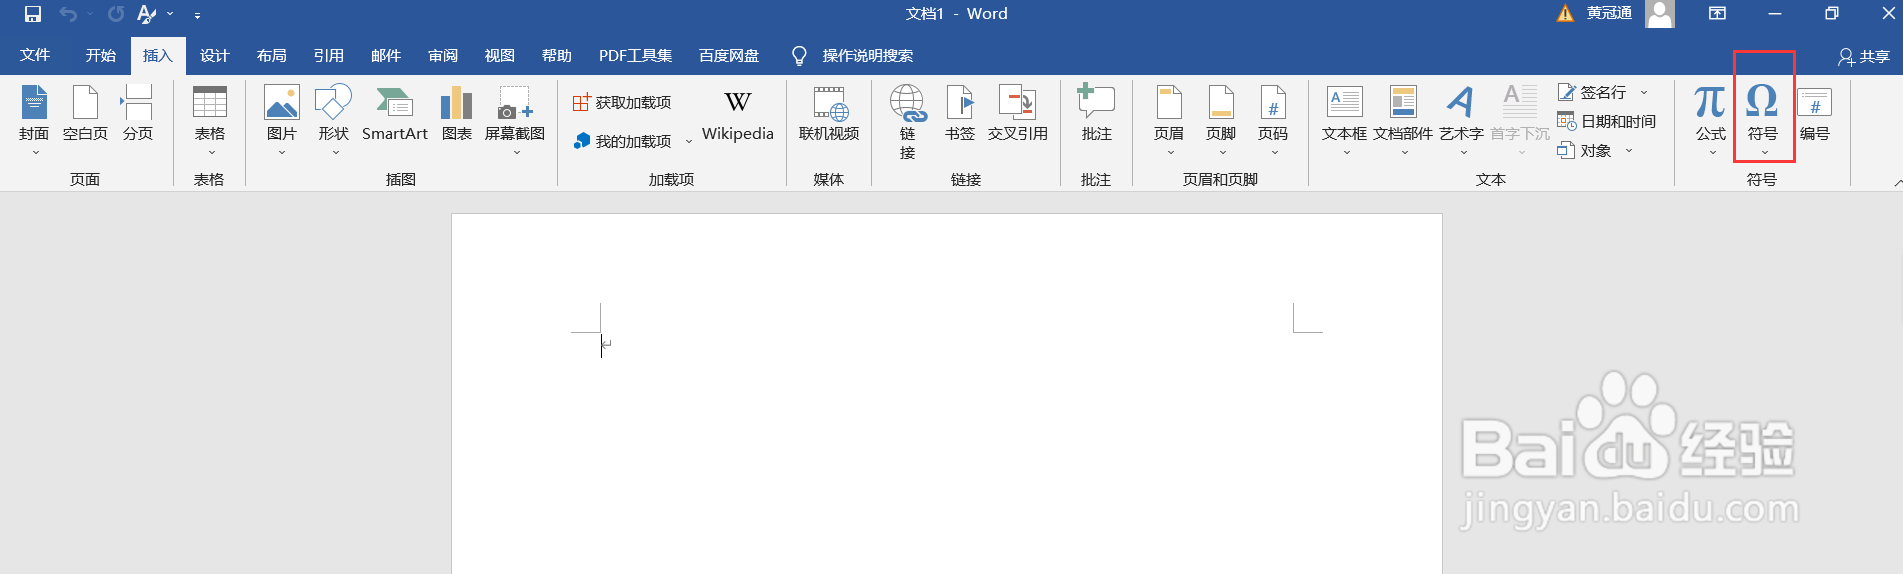Switch to the Review (审阅) tab
This screenshot has height=574, width=1903.
tap(442, 56)
